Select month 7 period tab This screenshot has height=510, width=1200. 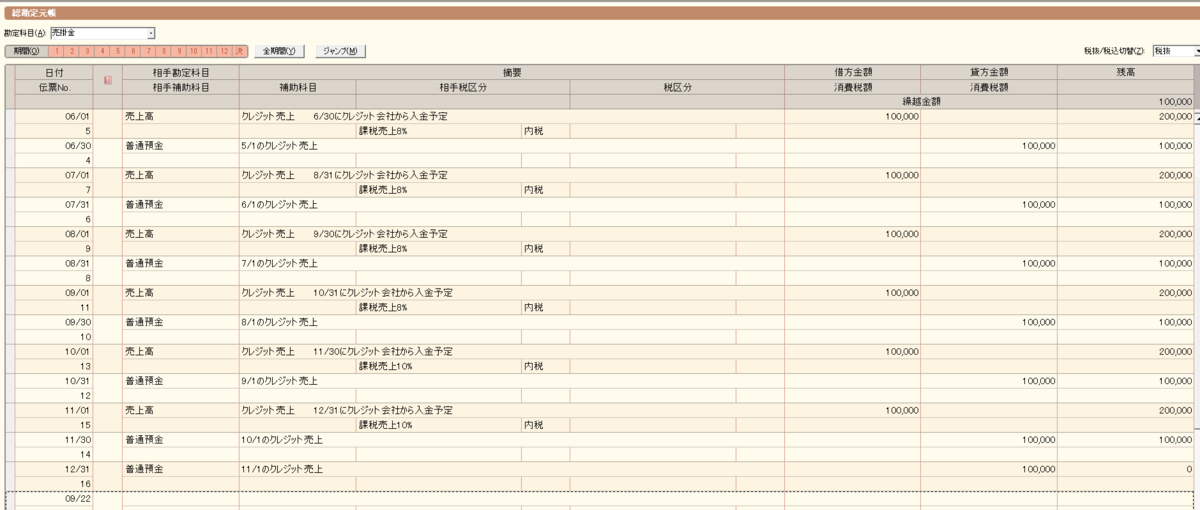tap(148, 51)
